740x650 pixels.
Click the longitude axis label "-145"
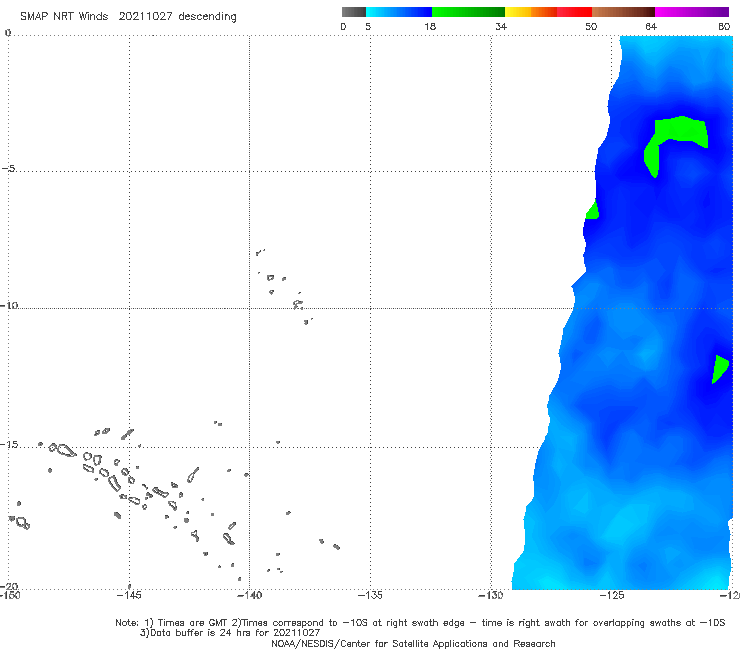129,595
